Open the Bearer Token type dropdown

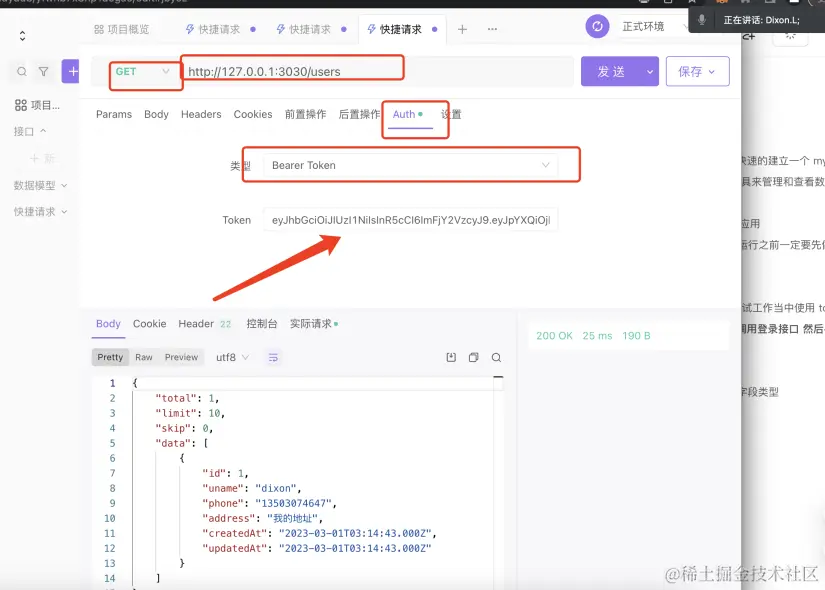pyautogui.click(x=410, y=165)
